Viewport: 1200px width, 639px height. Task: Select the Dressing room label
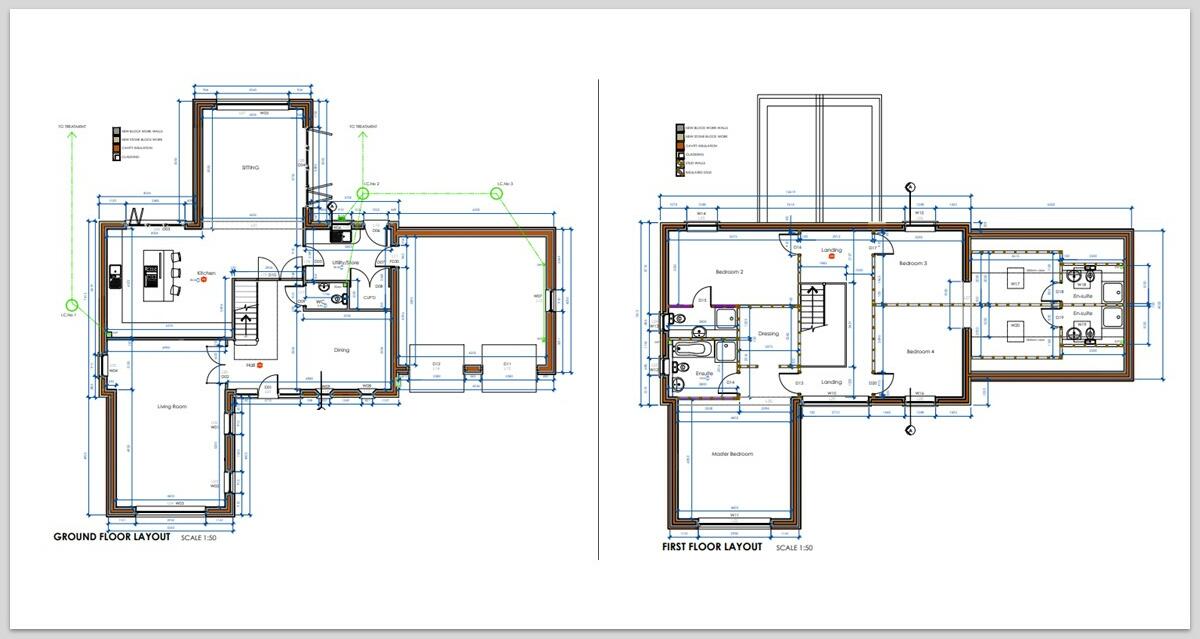pyautogui.click(x=768, y=334)
